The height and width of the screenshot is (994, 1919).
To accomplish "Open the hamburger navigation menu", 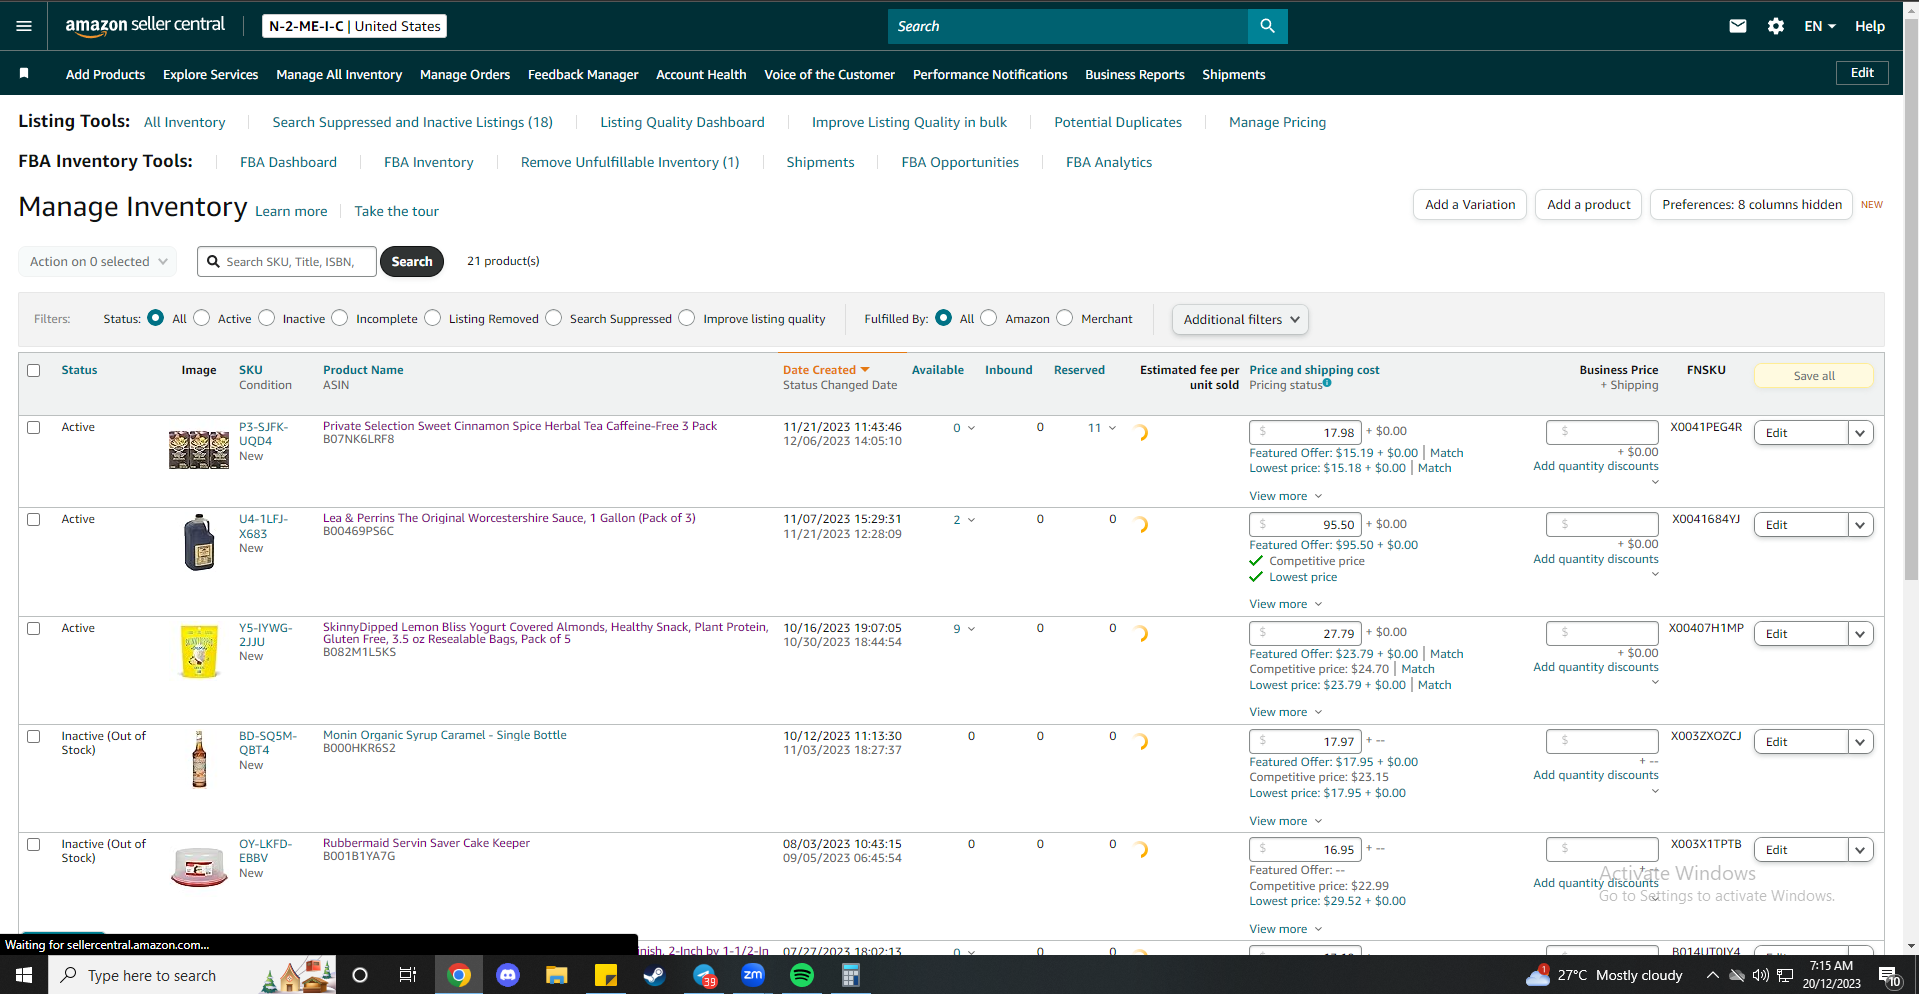I will pos(24,26).
